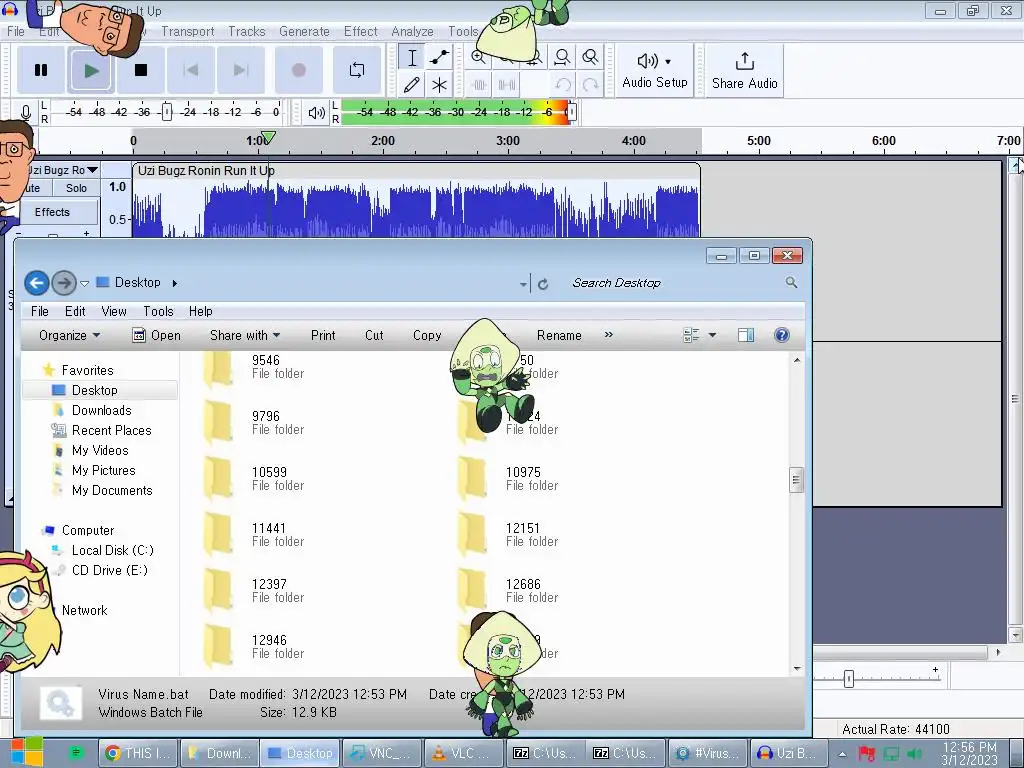Viewport: 1024px width, 768px height.
Task: Click Trim audio outside selection icon
Action: [479, 85]
